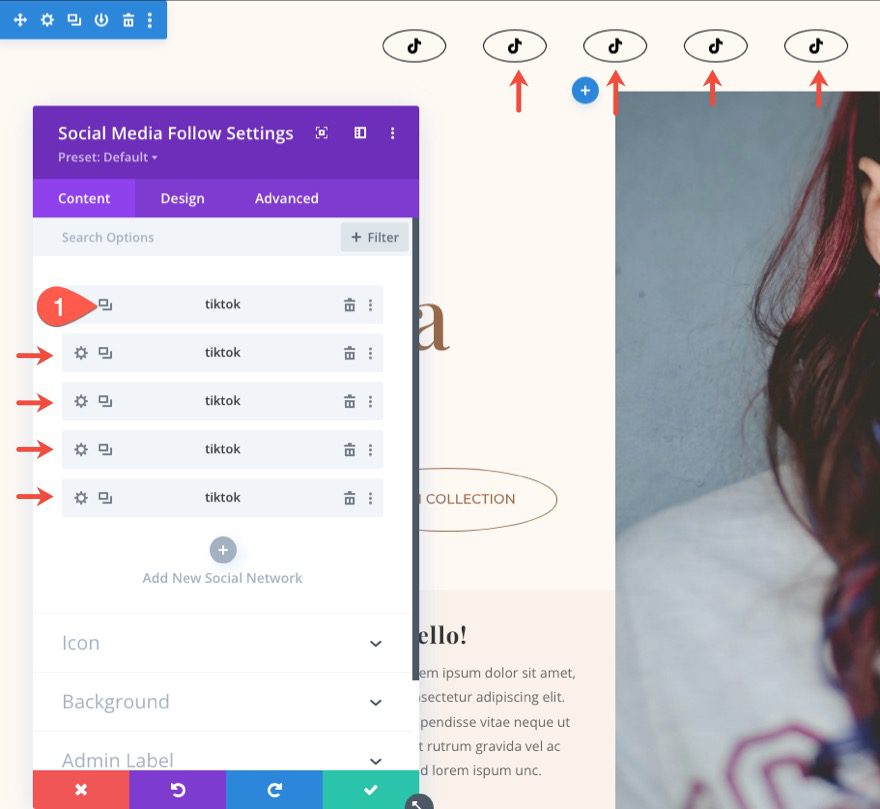
Task: Save changes with the green checkmark button
Action: pos(370,790)
